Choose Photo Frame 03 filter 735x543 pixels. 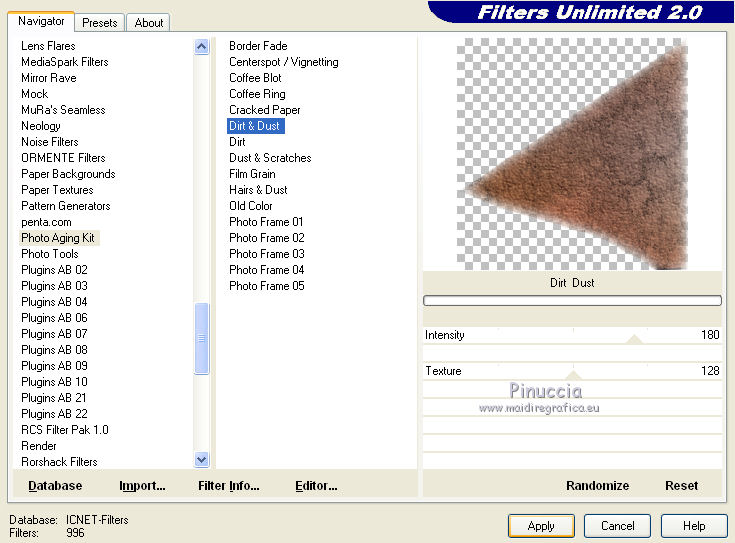(x=266, y=254)
